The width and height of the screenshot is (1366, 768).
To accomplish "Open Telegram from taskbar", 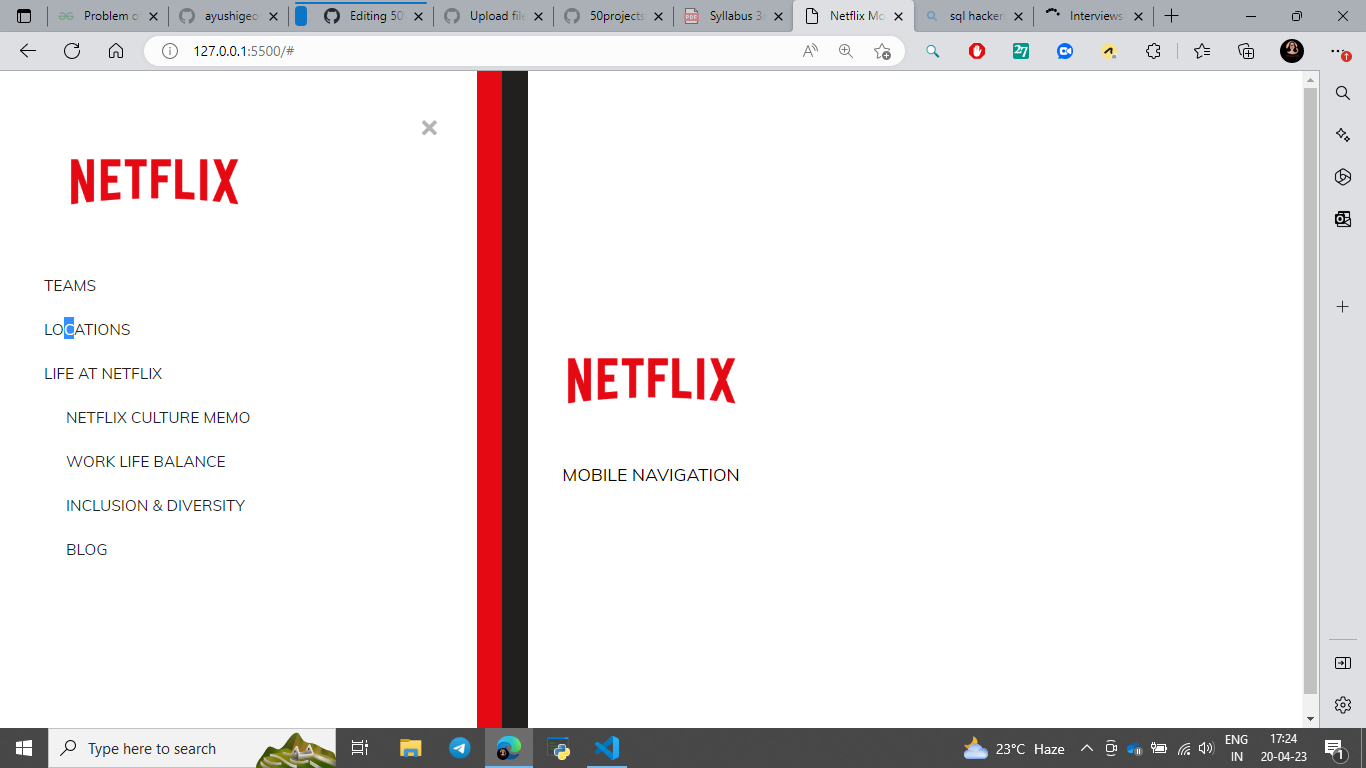I will point(460,748).
